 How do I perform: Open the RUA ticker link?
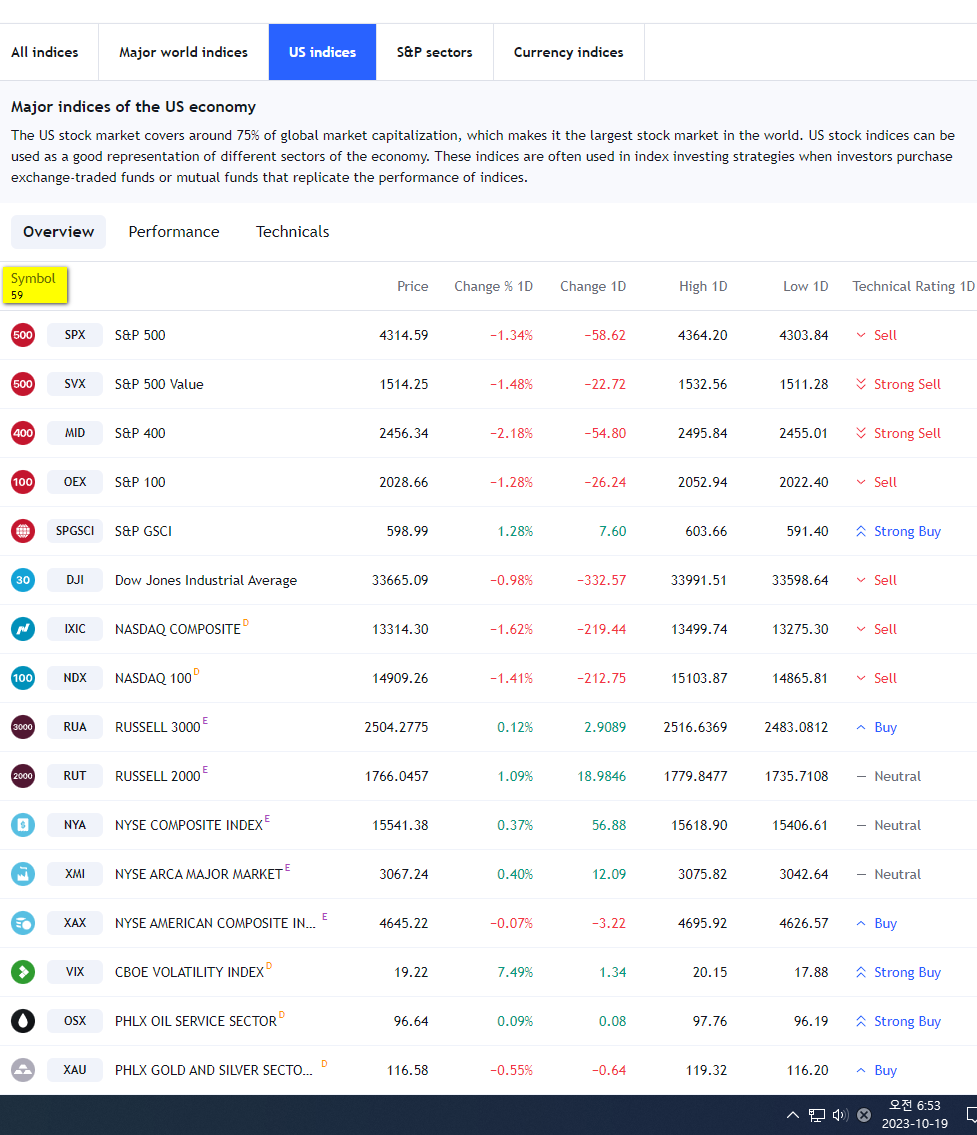(x=75, y=727)
